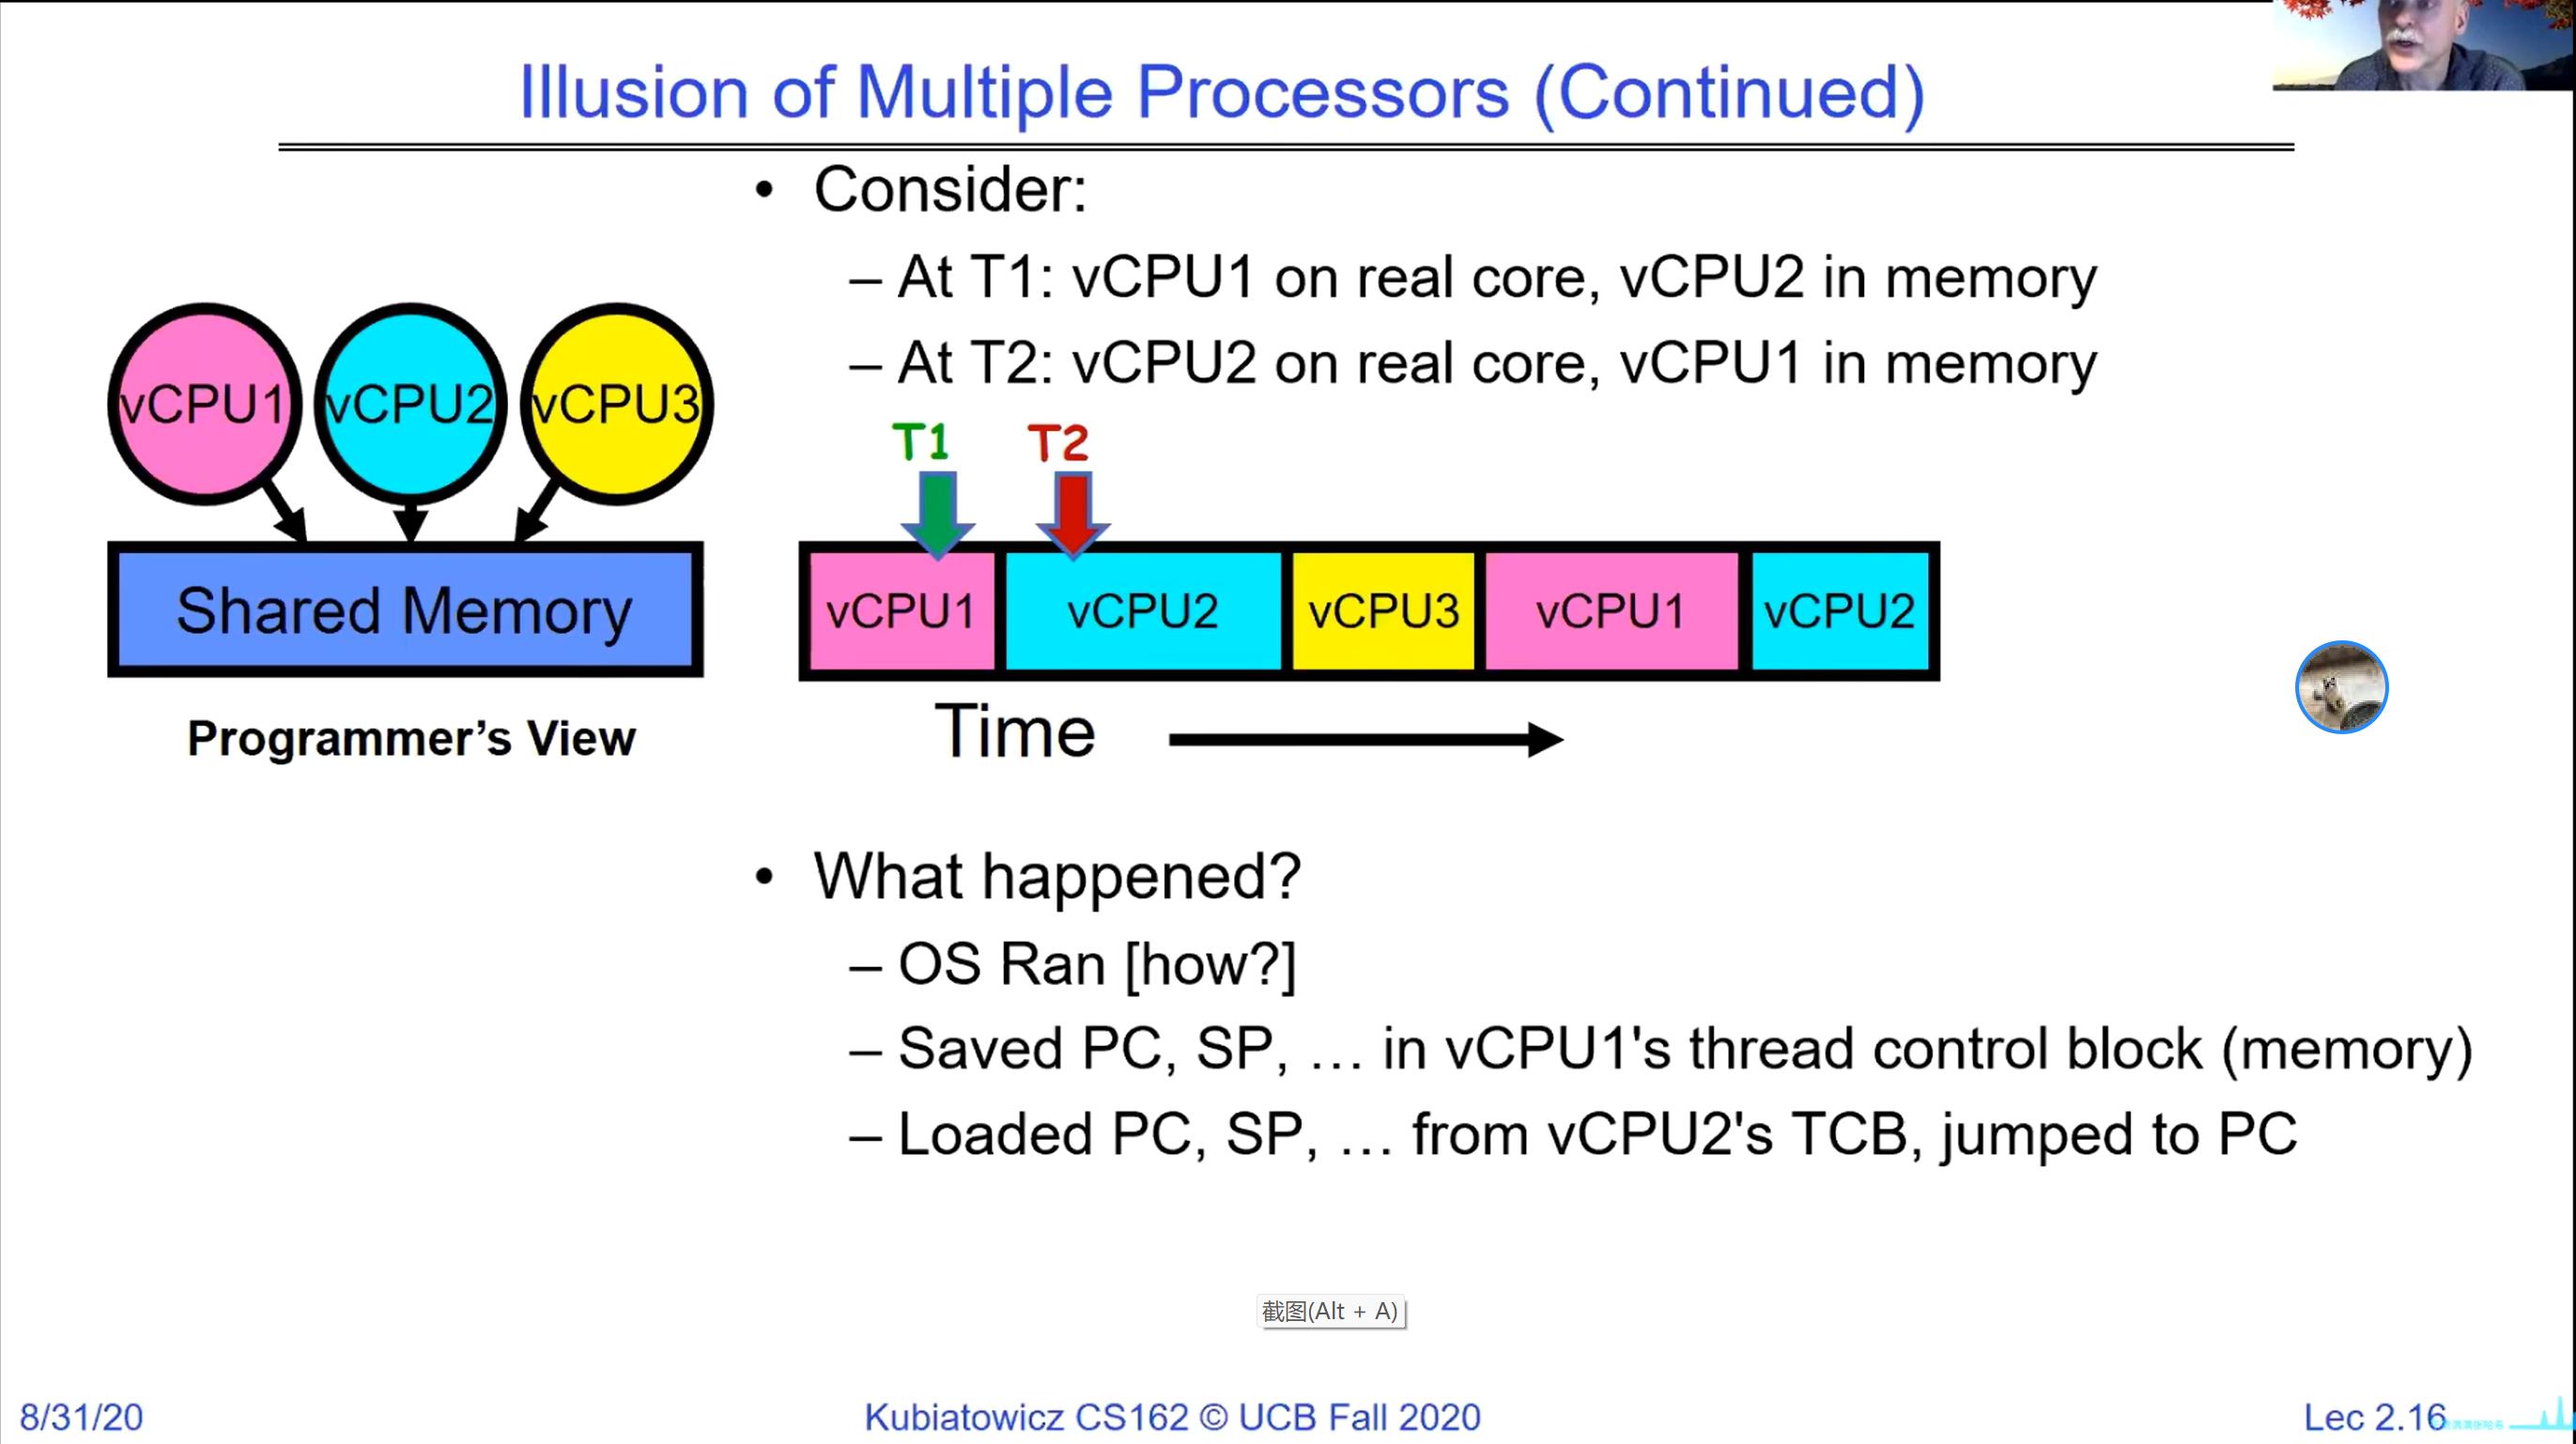Screen dimensions: 2576x1444
Task: Click the second participant icon bottom-right
Action: tap(2340, 686)
